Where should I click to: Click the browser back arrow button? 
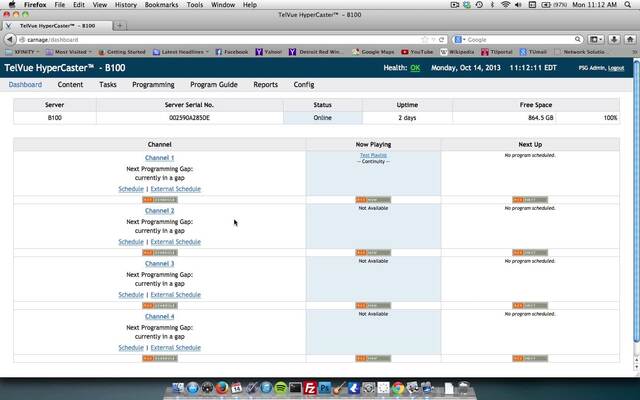[9, 39]
